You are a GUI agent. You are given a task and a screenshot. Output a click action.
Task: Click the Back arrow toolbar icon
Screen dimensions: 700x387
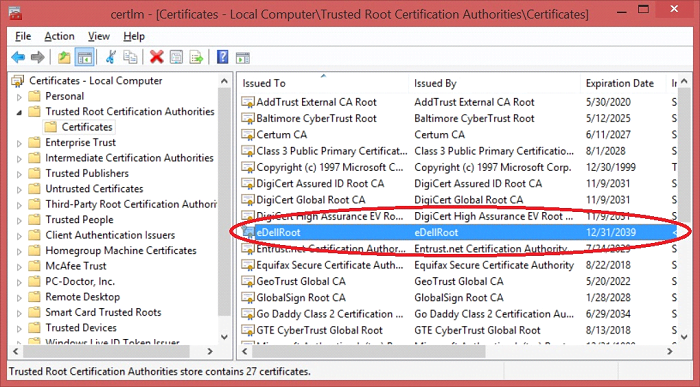18,57
